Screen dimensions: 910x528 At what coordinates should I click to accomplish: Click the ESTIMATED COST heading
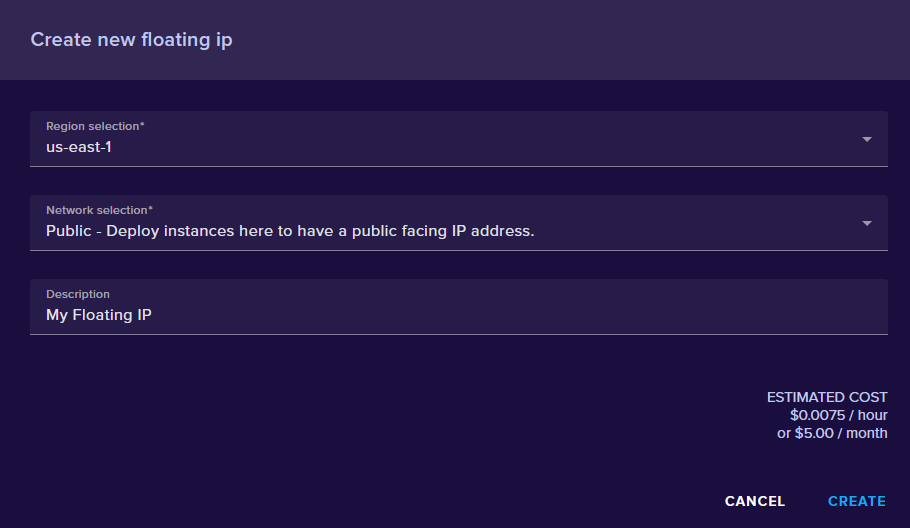826,397
